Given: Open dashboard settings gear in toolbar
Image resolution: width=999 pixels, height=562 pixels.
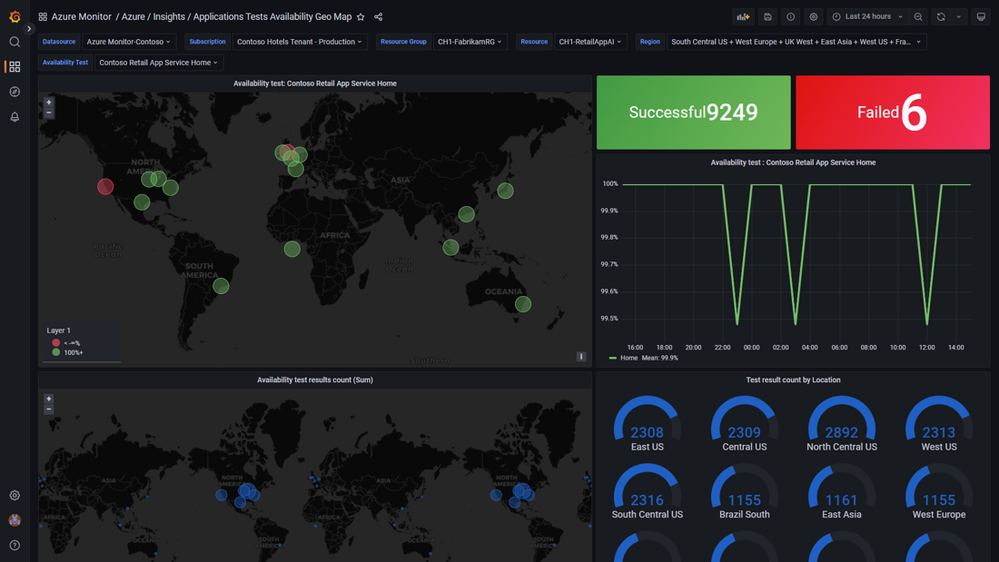Looking at the screenshot, I should [814, 17].
